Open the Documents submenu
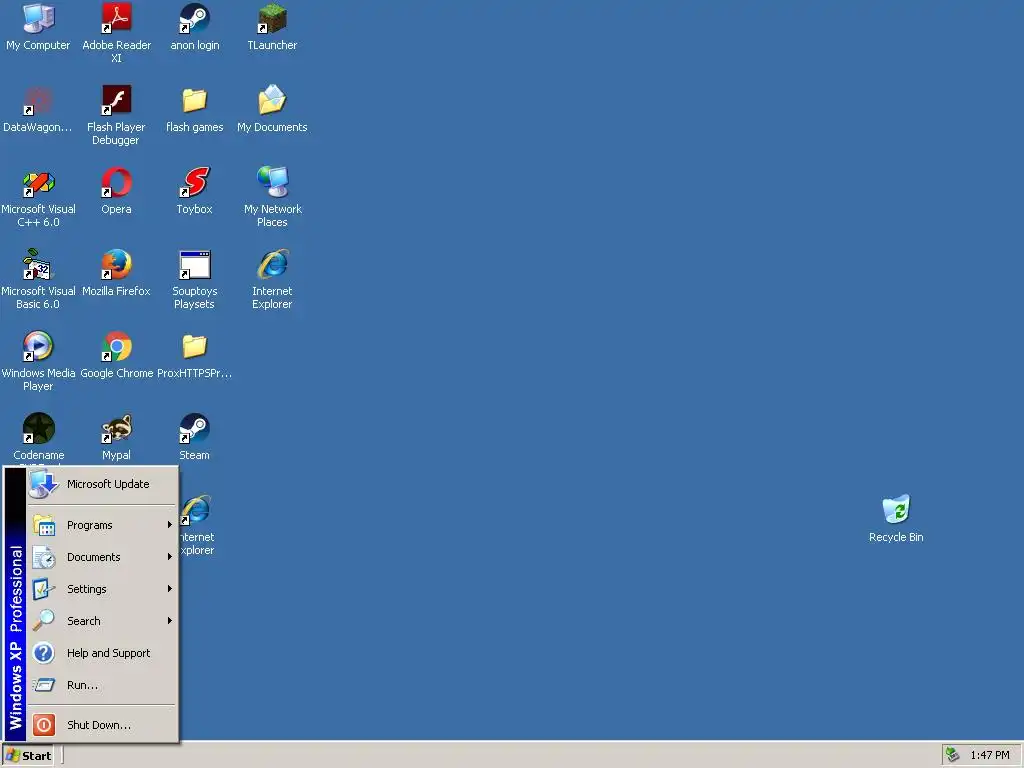The height and width of the screenshot is (768, 1024). tap(103, 557)
